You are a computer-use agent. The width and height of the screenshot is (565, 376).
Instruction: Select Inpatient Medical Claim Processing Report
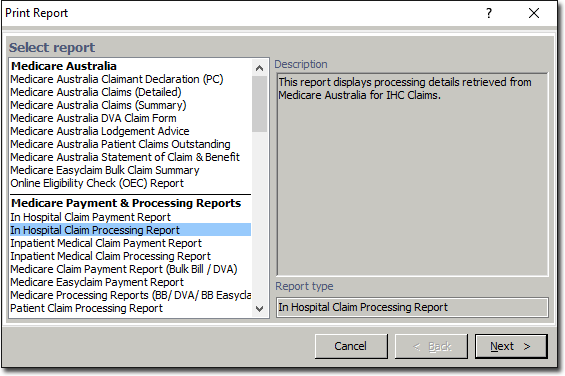(x=110, y=256)
